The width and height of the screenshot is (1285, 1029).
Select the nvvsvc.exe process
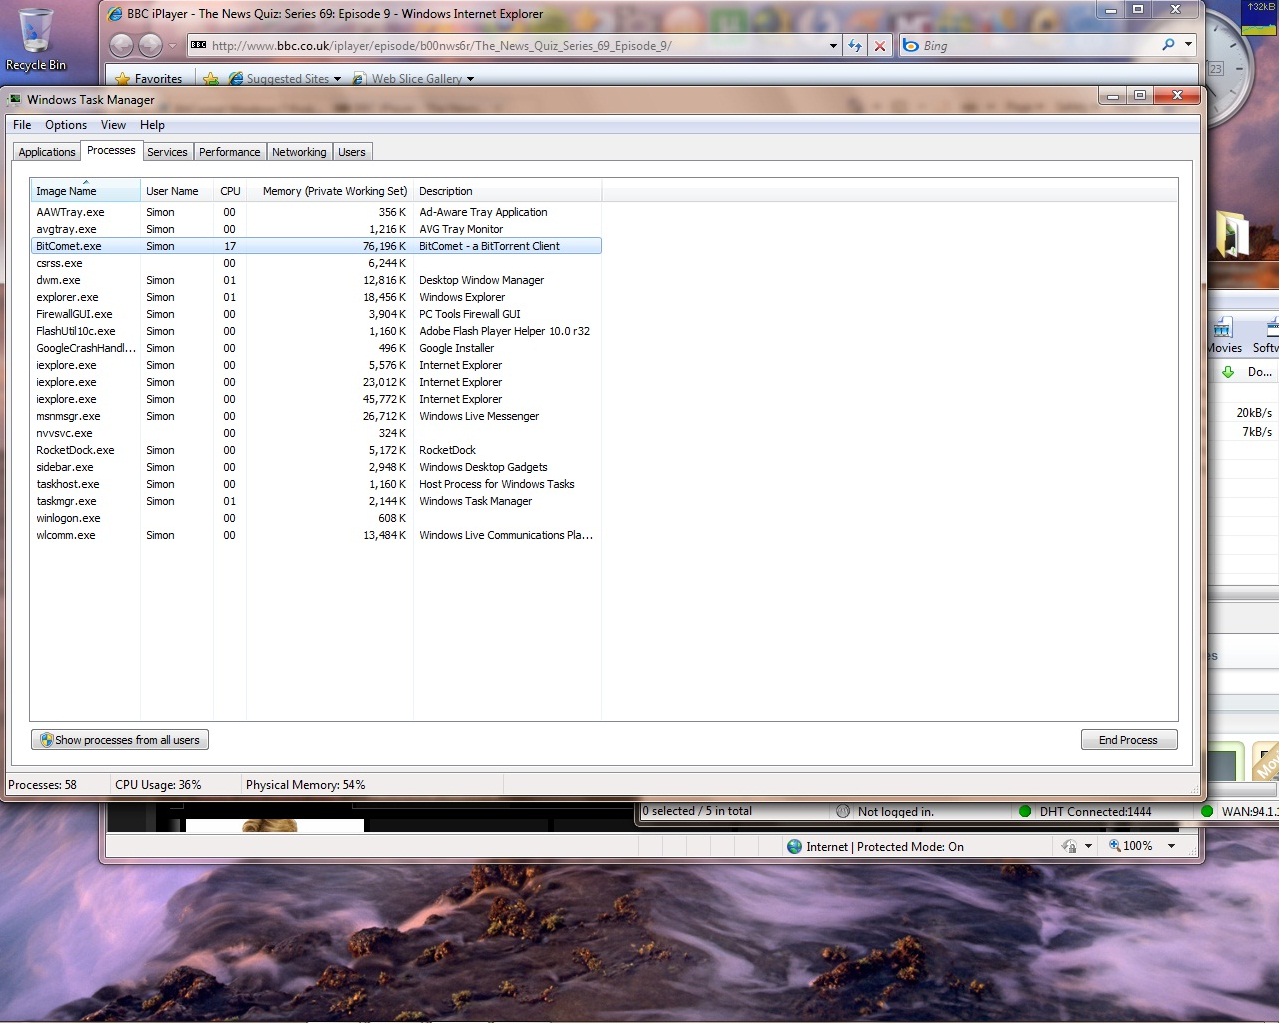point(316,433)
